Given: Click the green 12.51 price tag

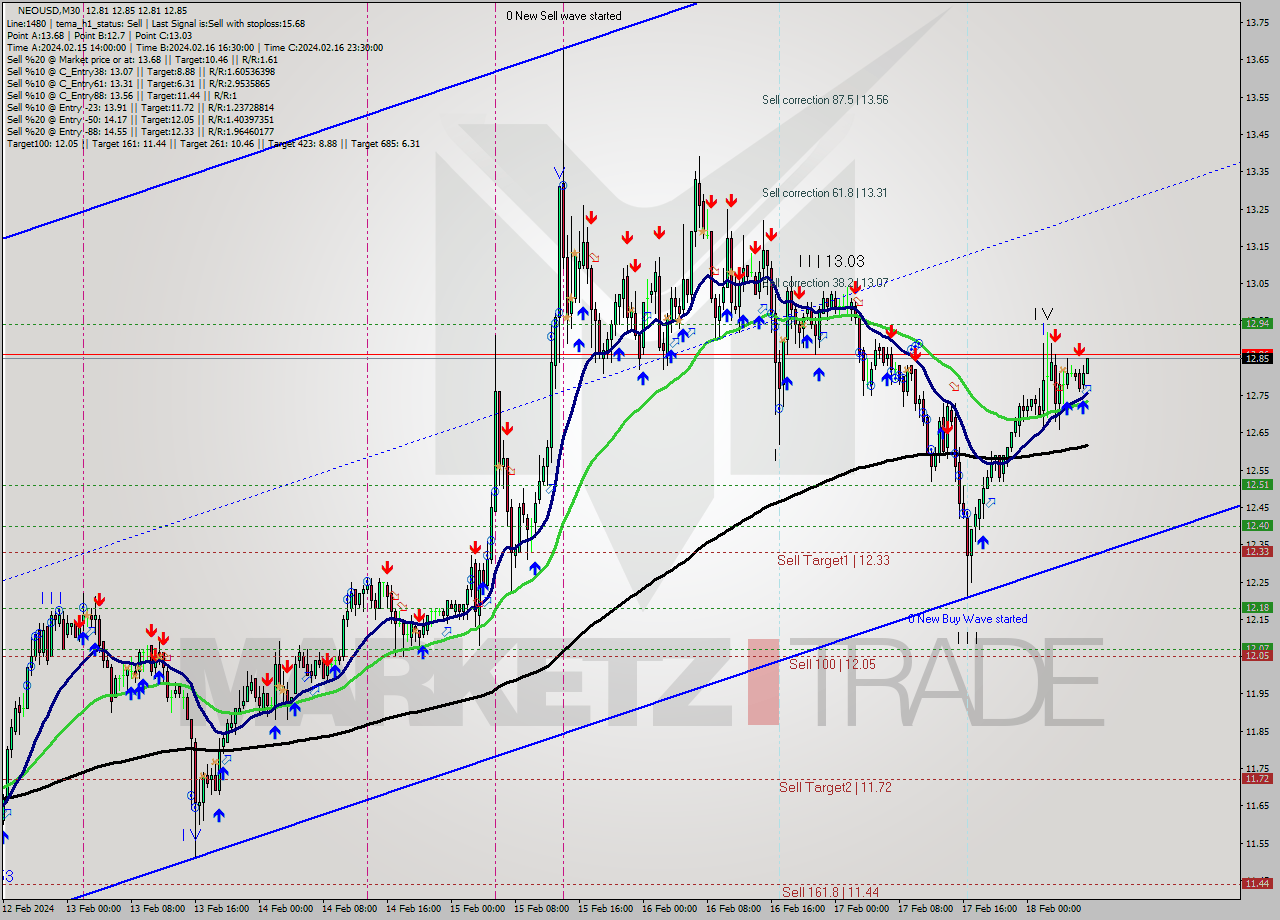Looking at the screenshot, I should 1257,485.
